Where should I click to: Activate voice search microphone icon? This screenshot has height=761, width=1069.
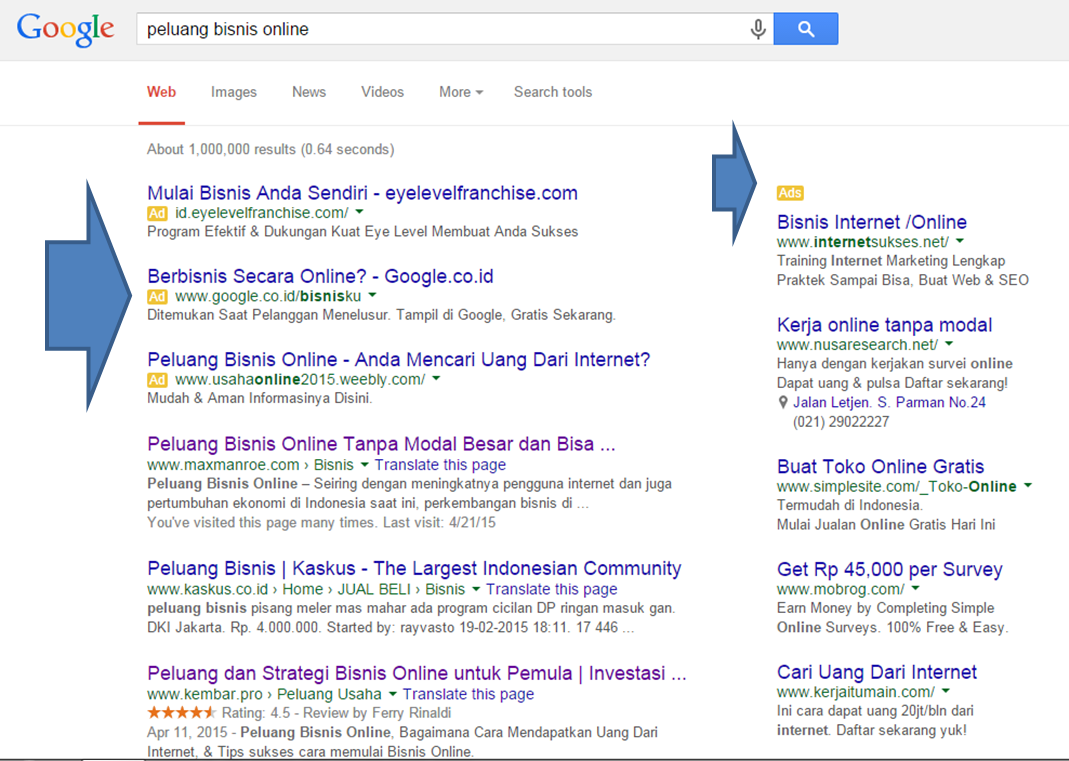(x=757, y=29)
